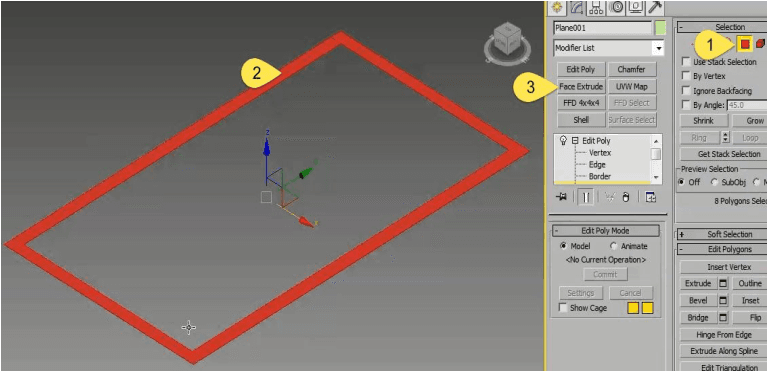Click the Plane001 object name field
Viewport: 768px width, 371px height.
602,28
